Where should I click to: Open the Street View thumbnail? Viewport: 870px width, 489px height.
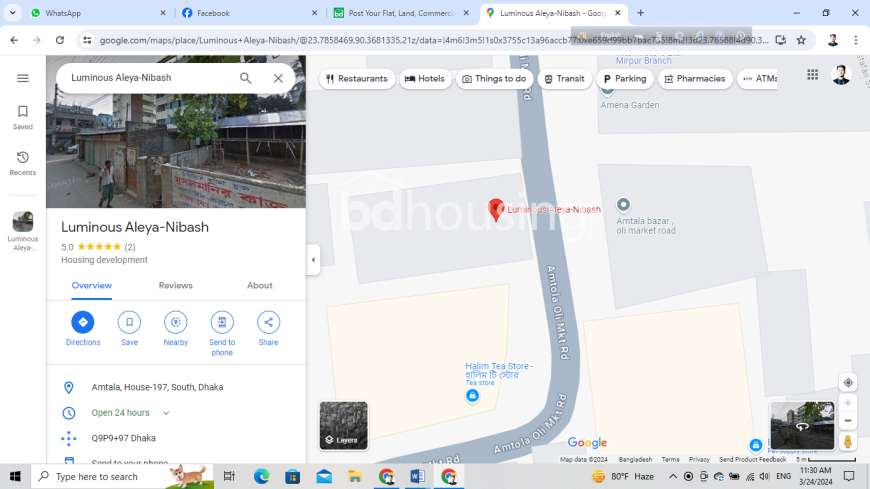[x=802, y=426]
